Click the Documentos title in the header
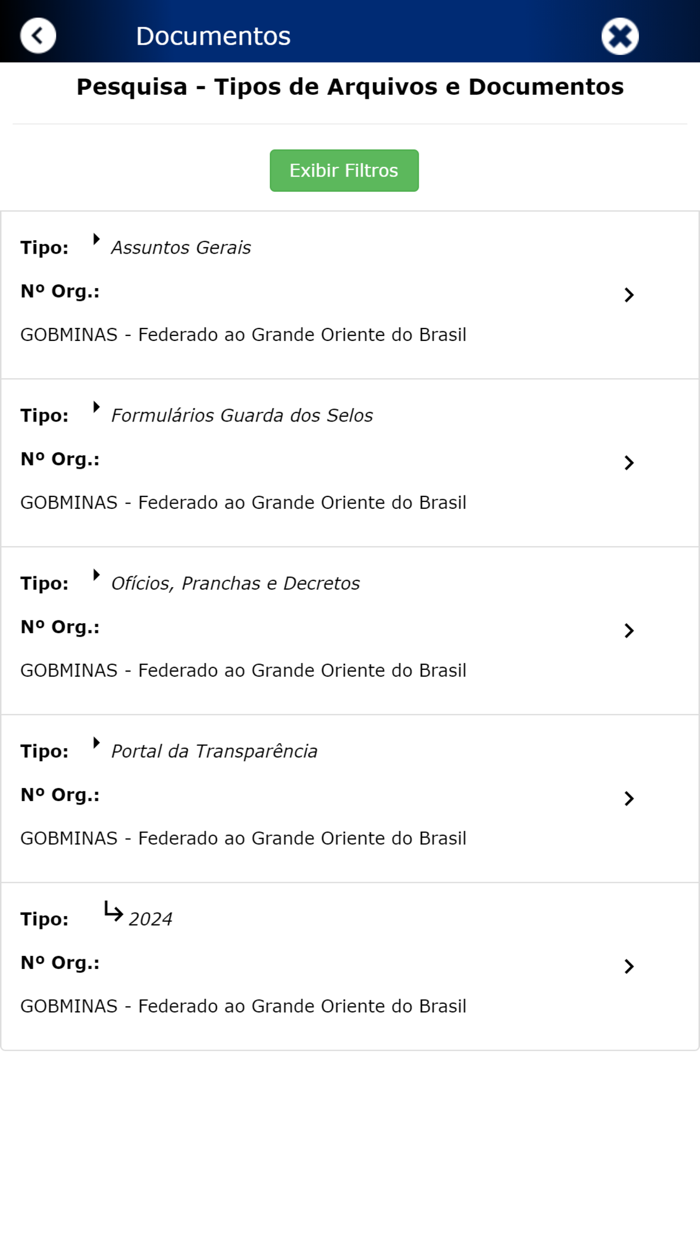700x1244 pixels. [213, 35]
